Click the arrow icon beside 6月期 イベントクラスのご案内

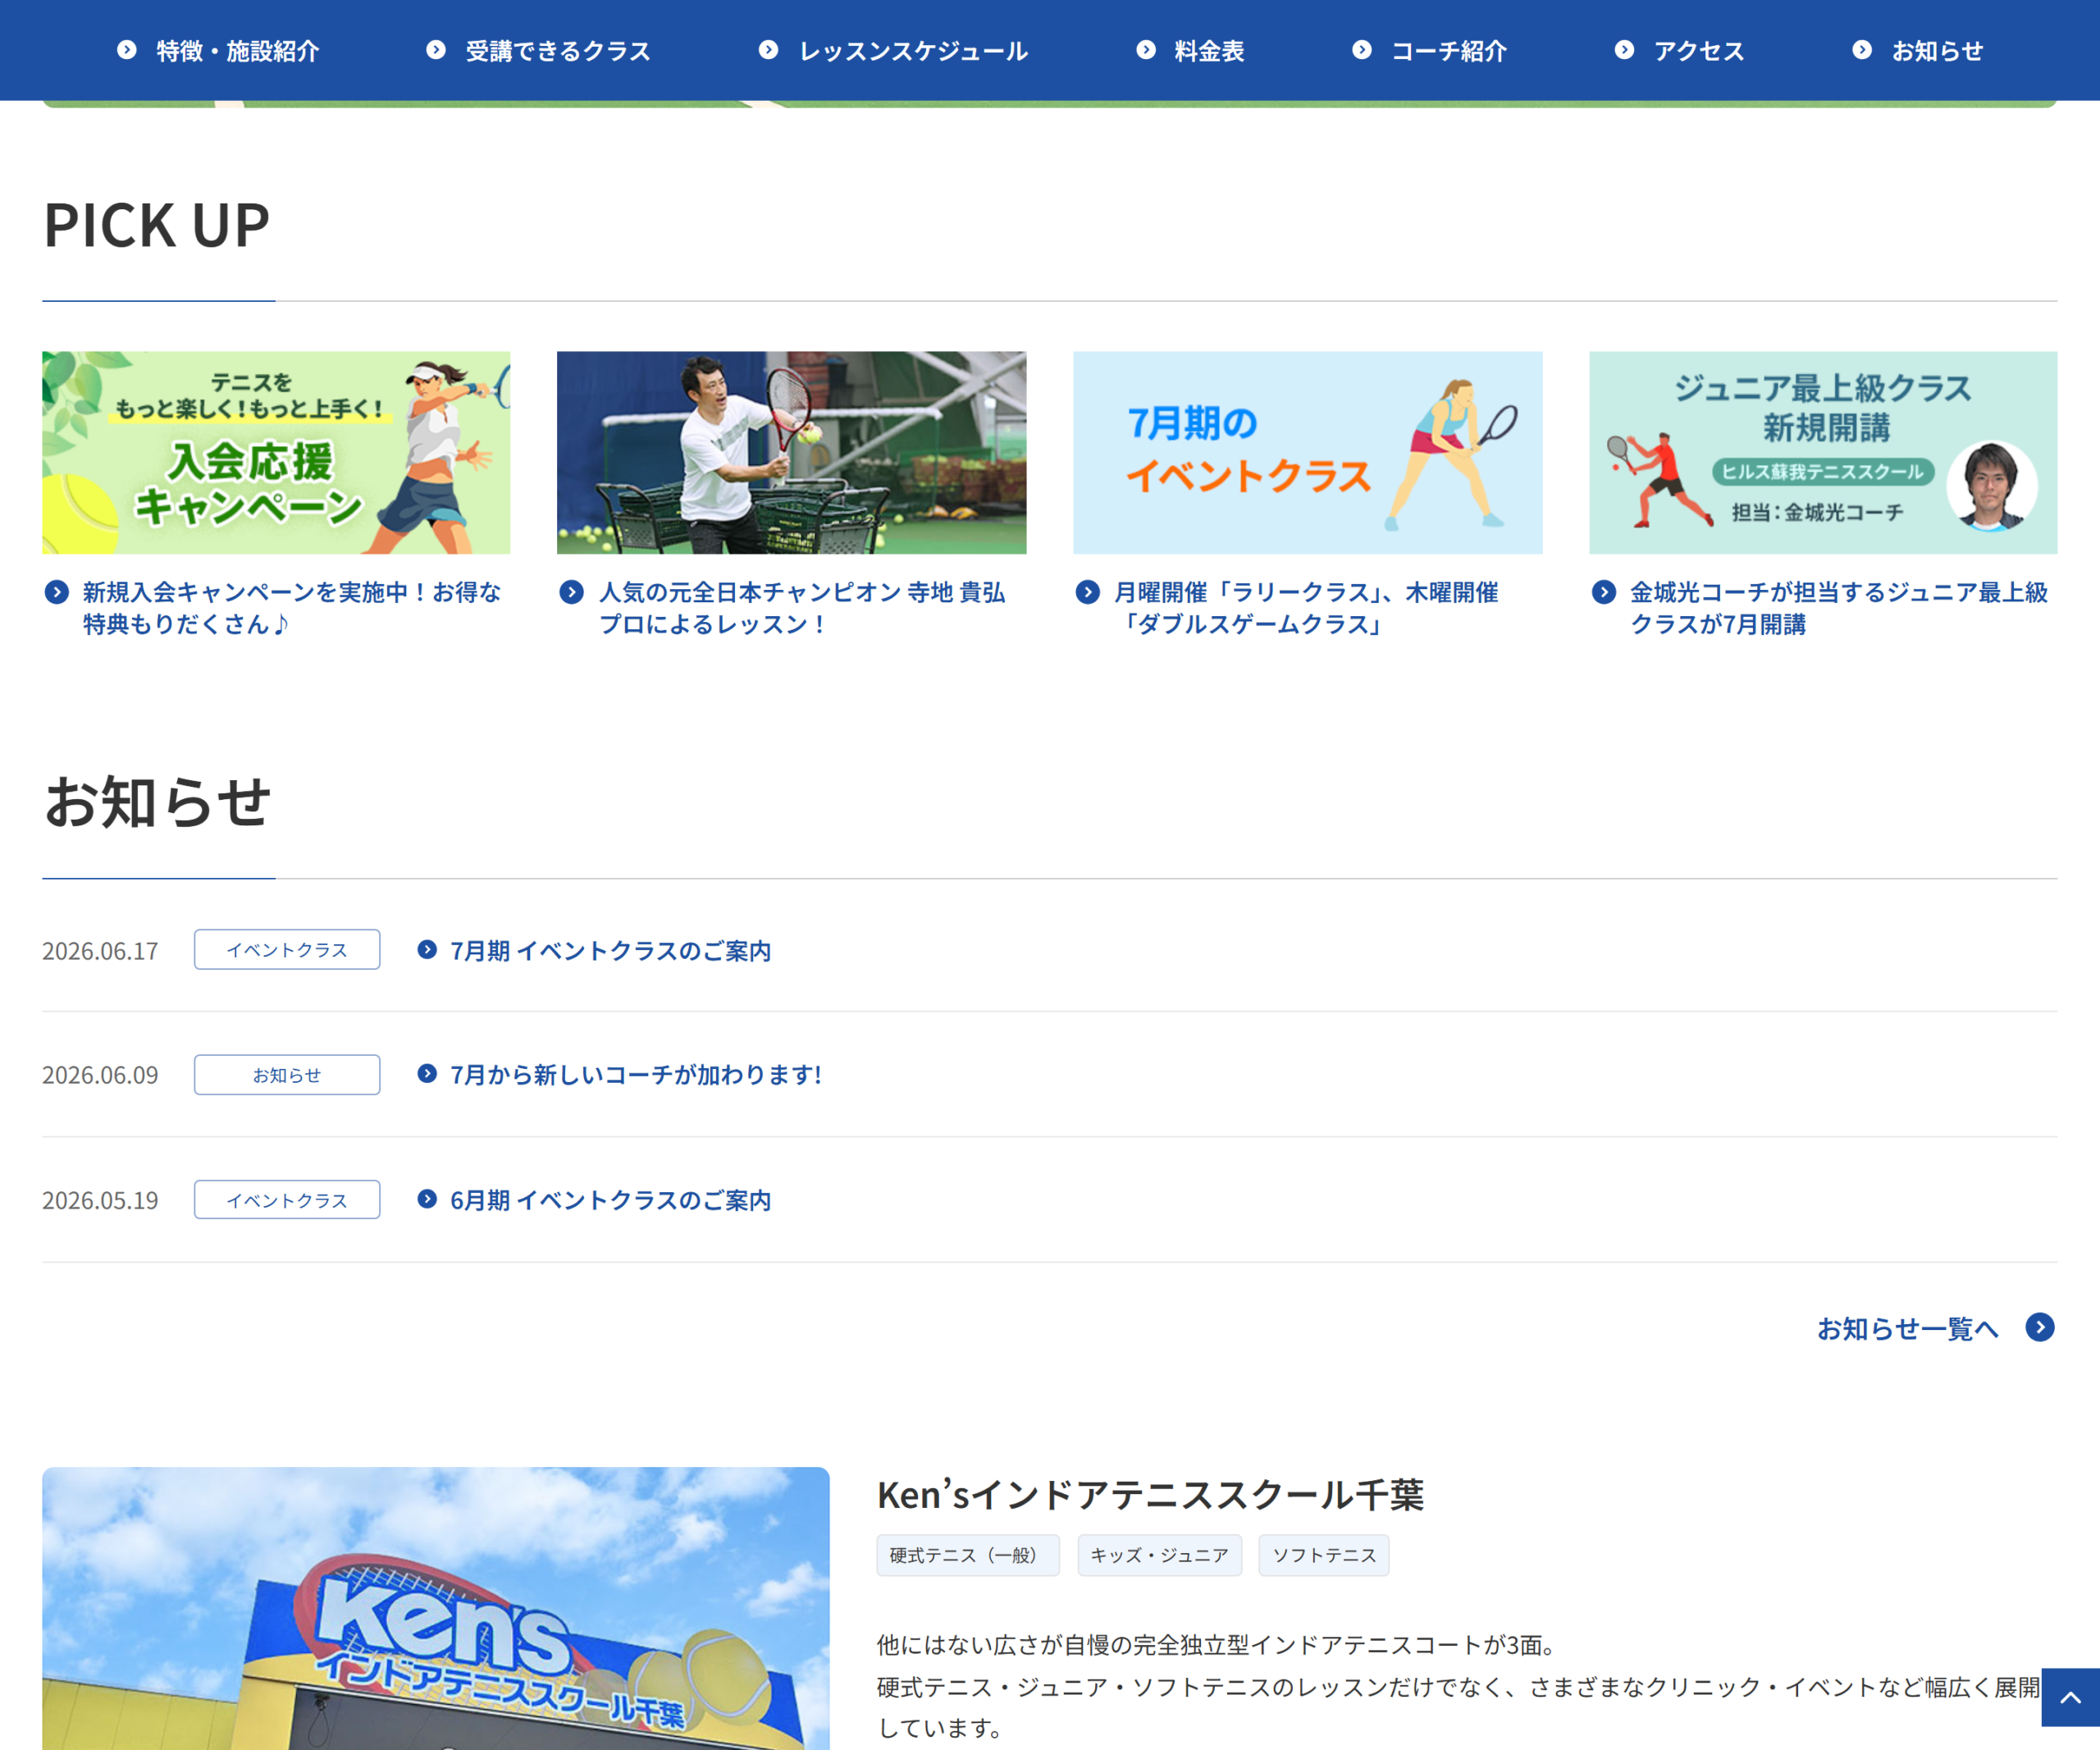click(x=427, y=1199)
